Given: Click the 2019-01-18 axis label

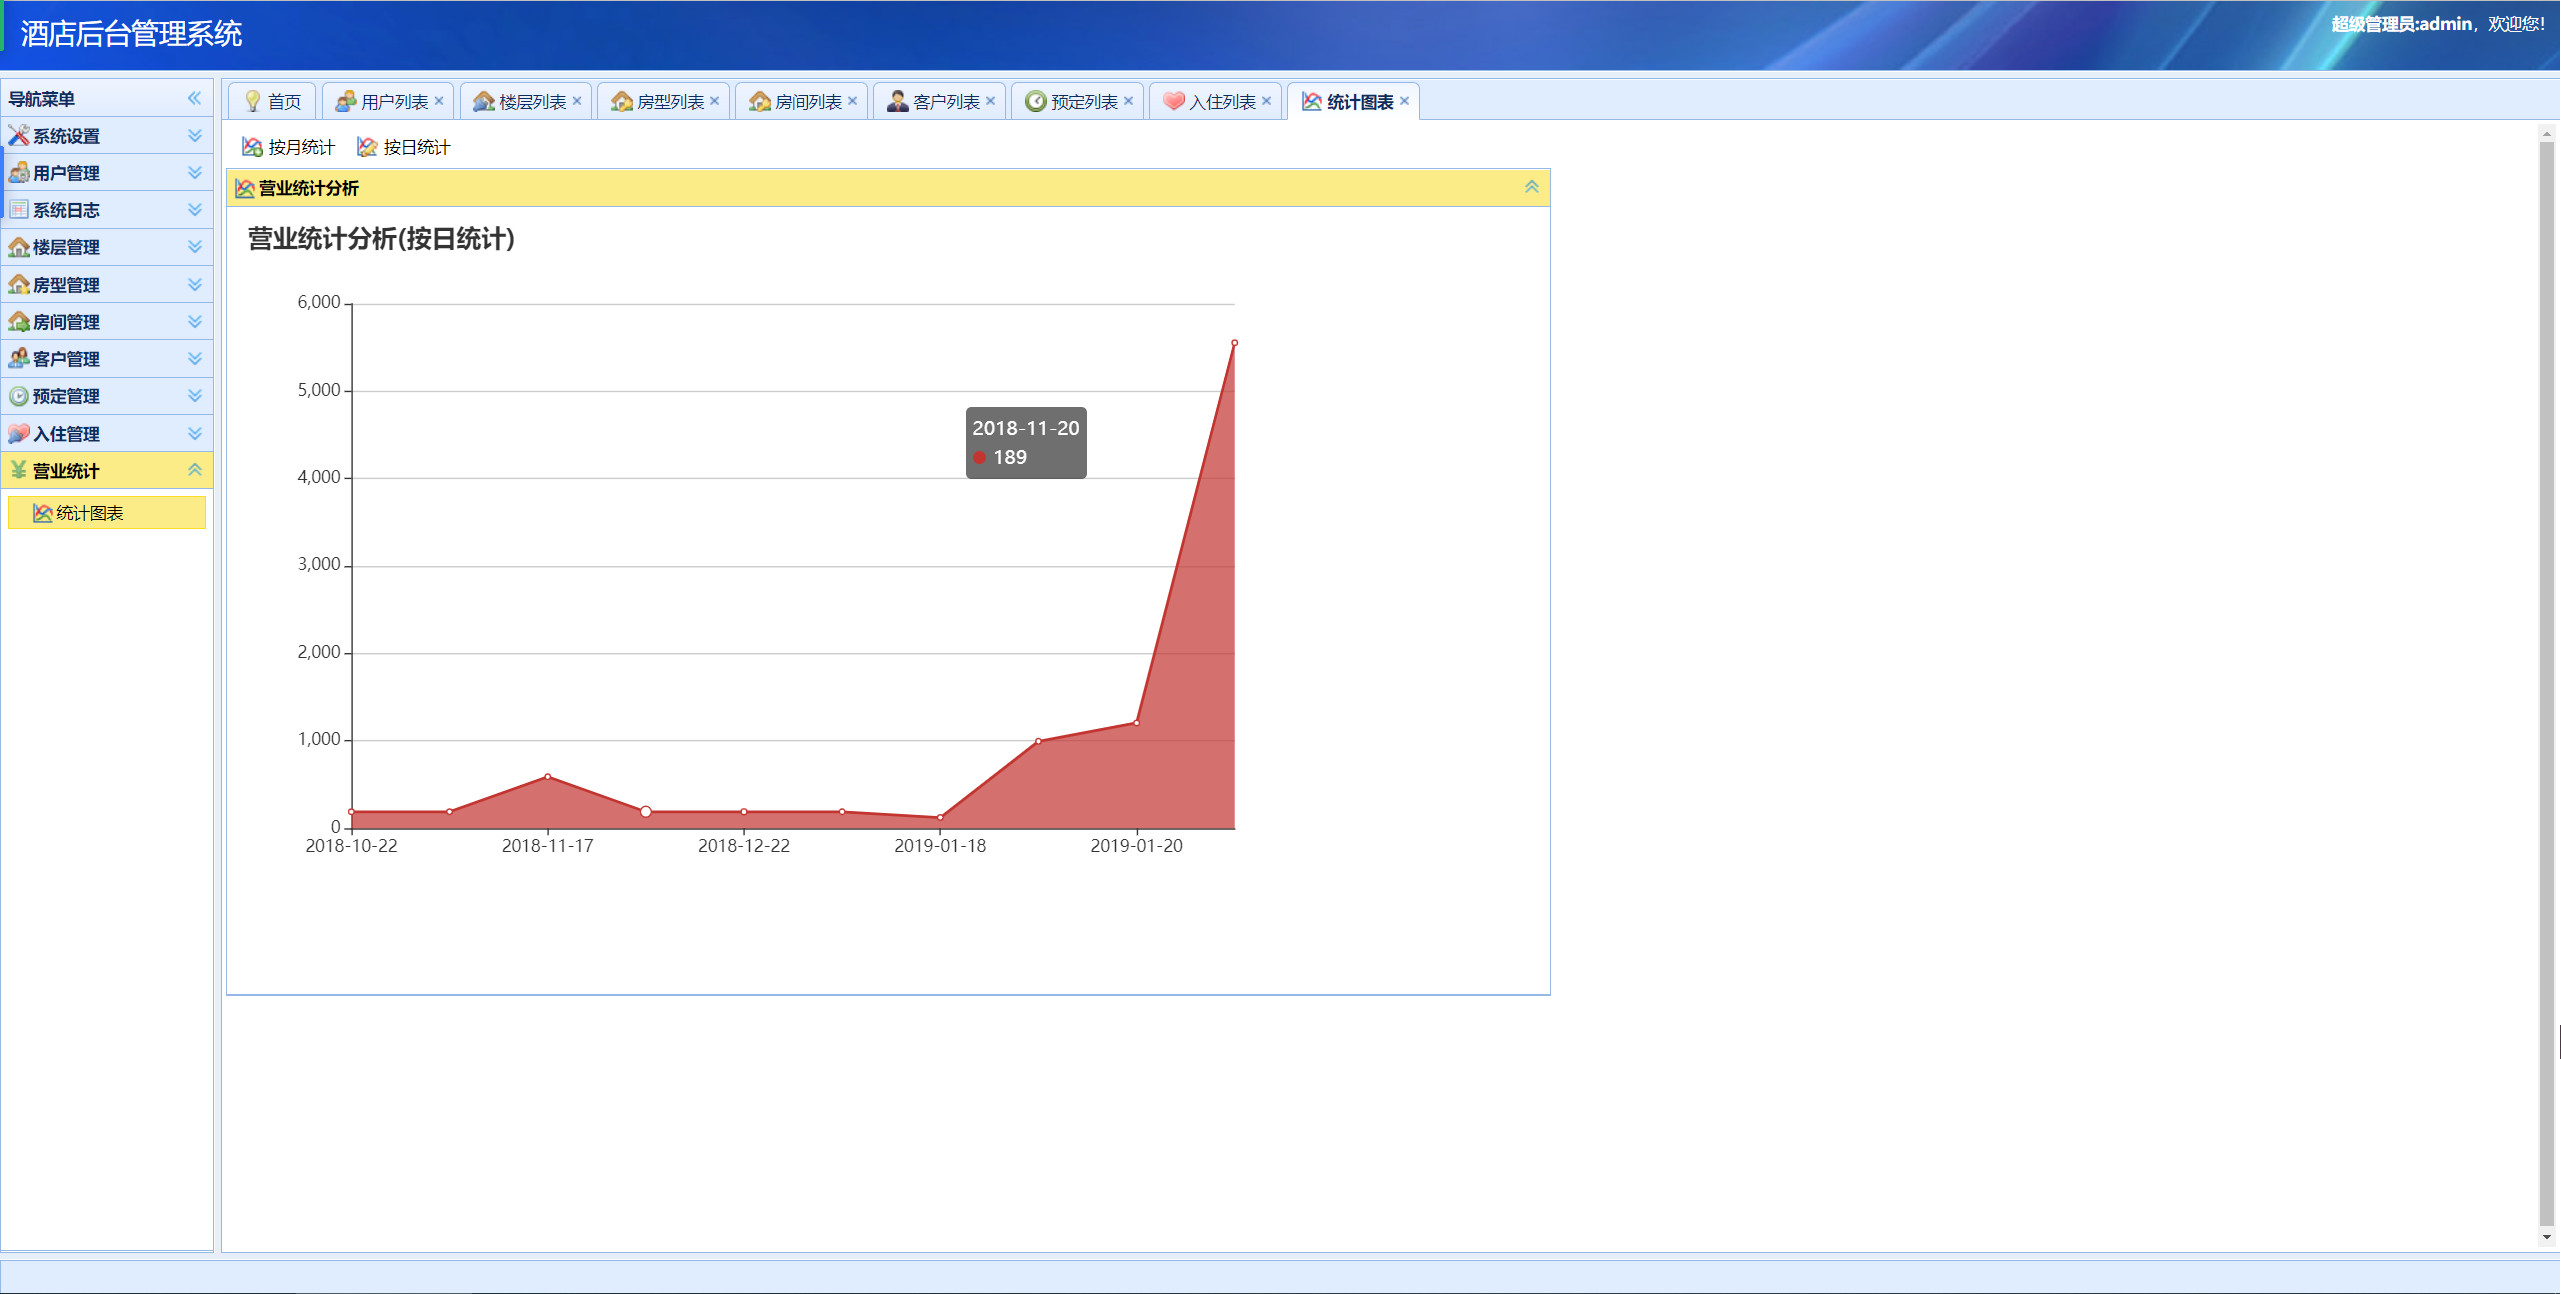Looking at the screenshot, I should tap(940, 846).
